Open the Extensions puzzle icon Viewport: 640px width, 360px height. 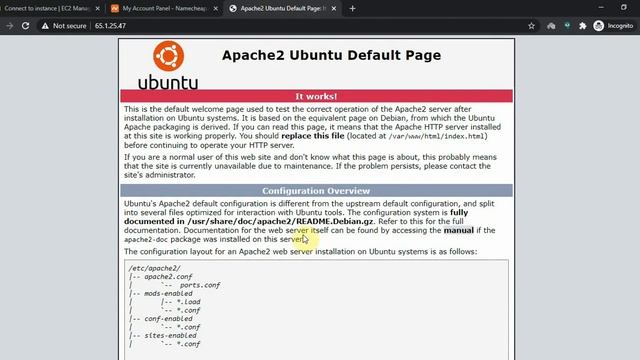tap(583, 26)
